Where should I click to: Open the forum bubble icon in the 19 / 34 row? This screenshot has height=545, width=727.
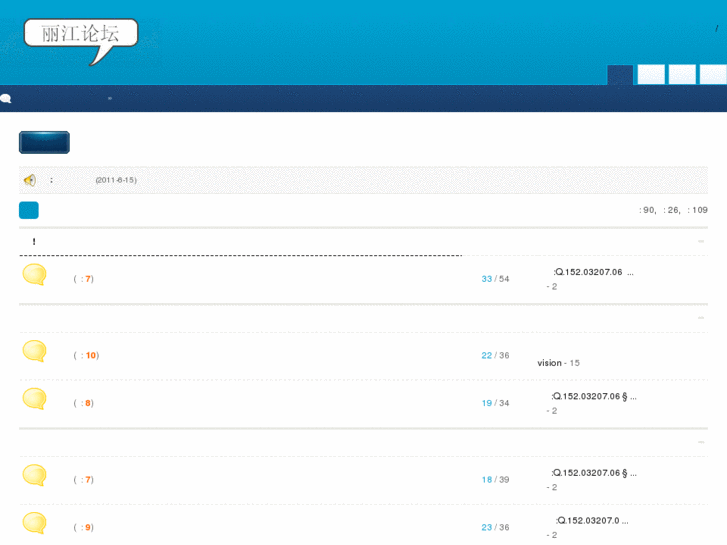pos(35,399)
